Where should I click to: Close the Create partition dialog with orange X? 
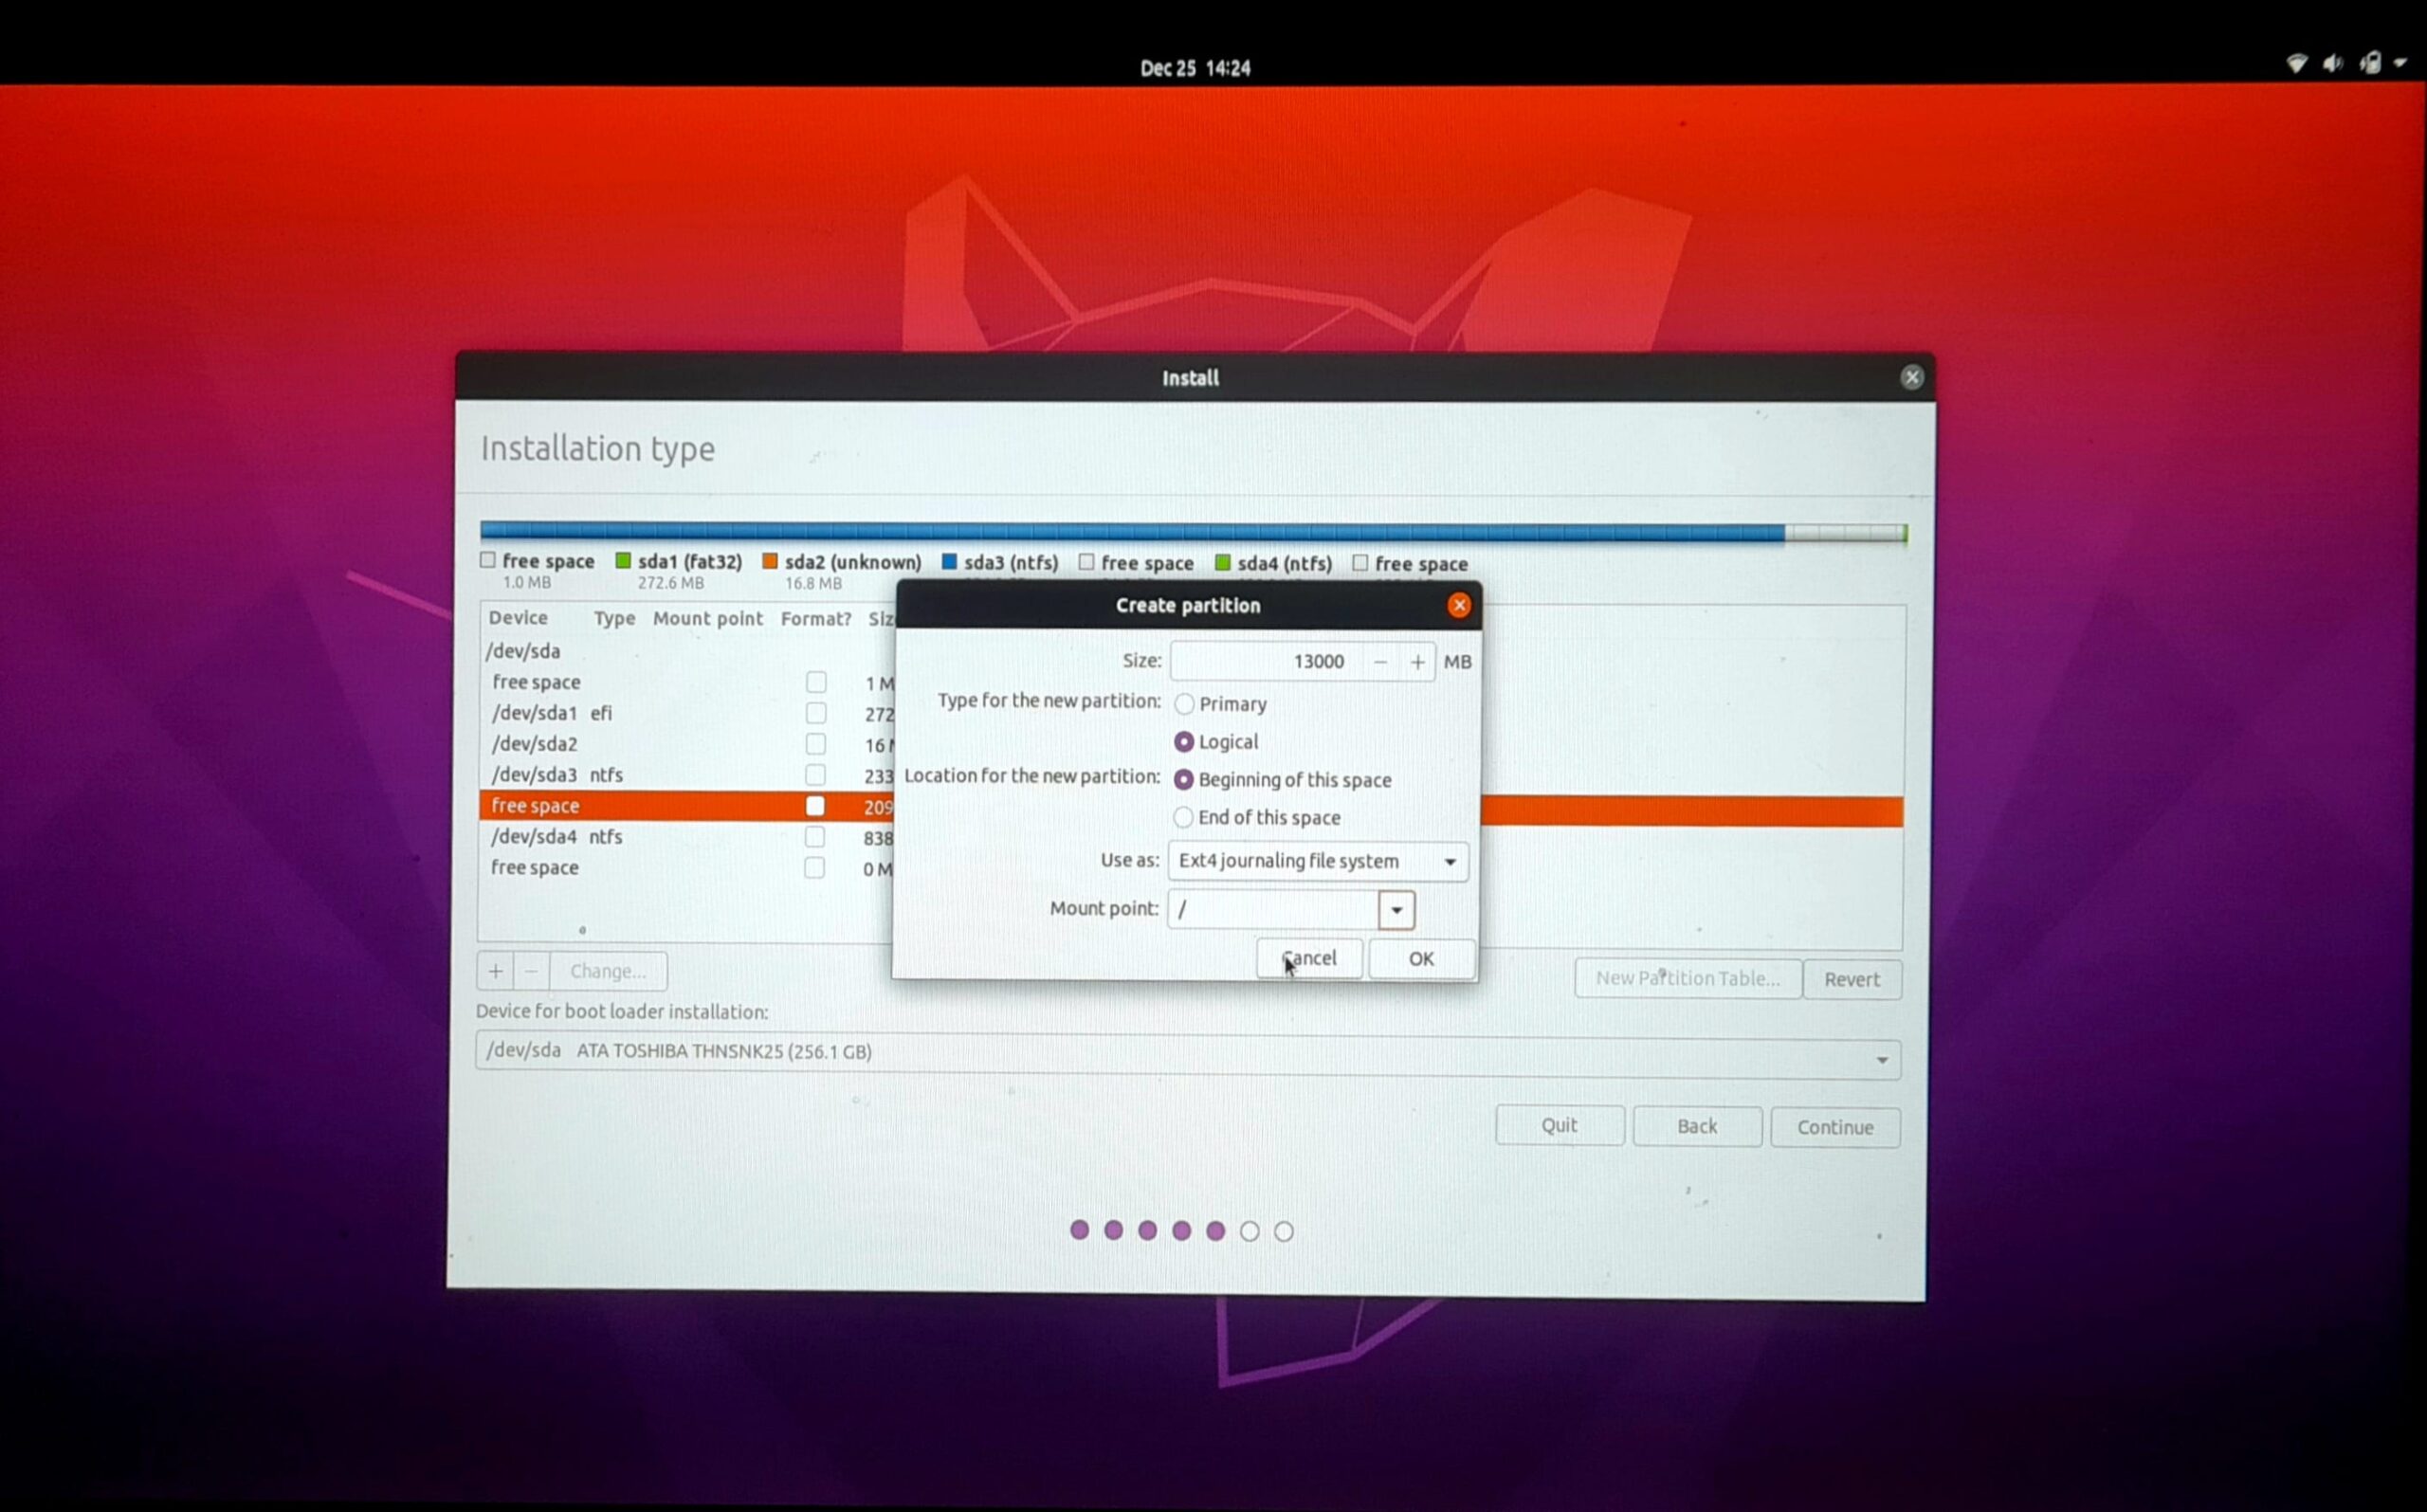point(1459,605)
